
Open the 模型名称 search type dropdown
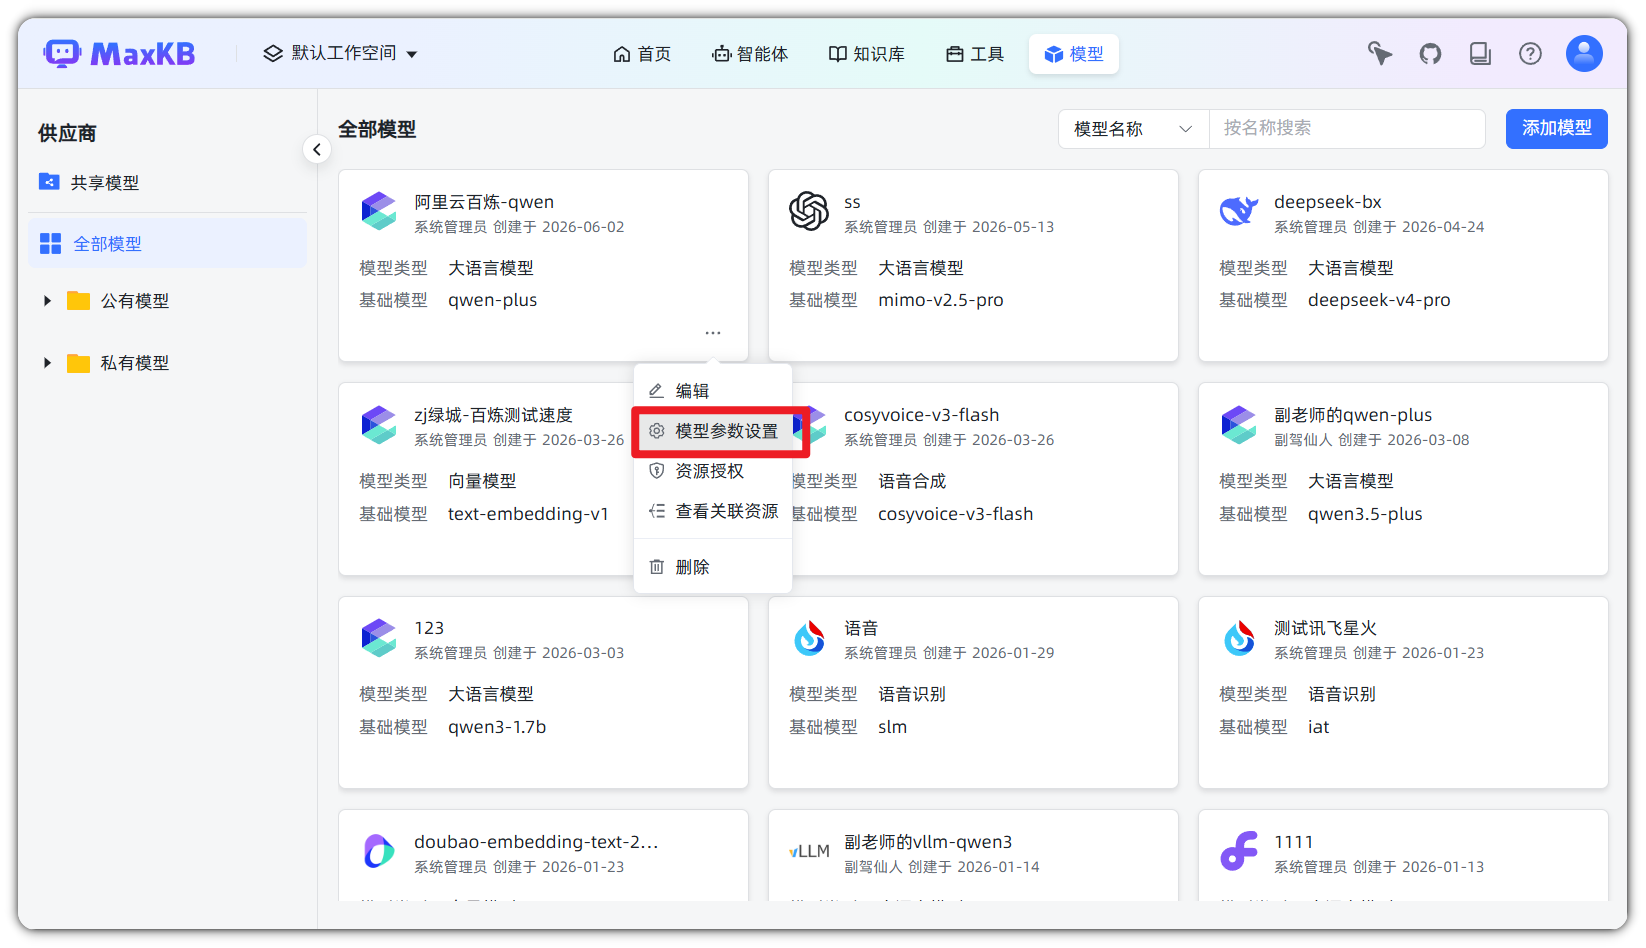point(1133,129)
